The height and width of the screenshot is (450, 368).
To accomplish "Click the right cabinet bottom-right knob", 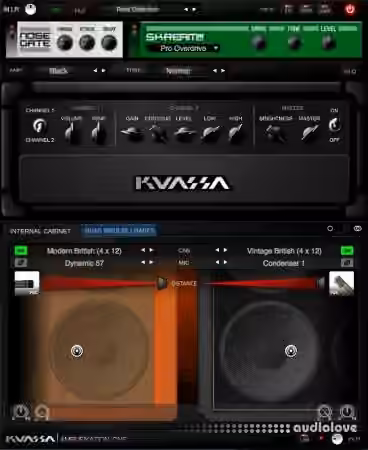I will (347, 412).
